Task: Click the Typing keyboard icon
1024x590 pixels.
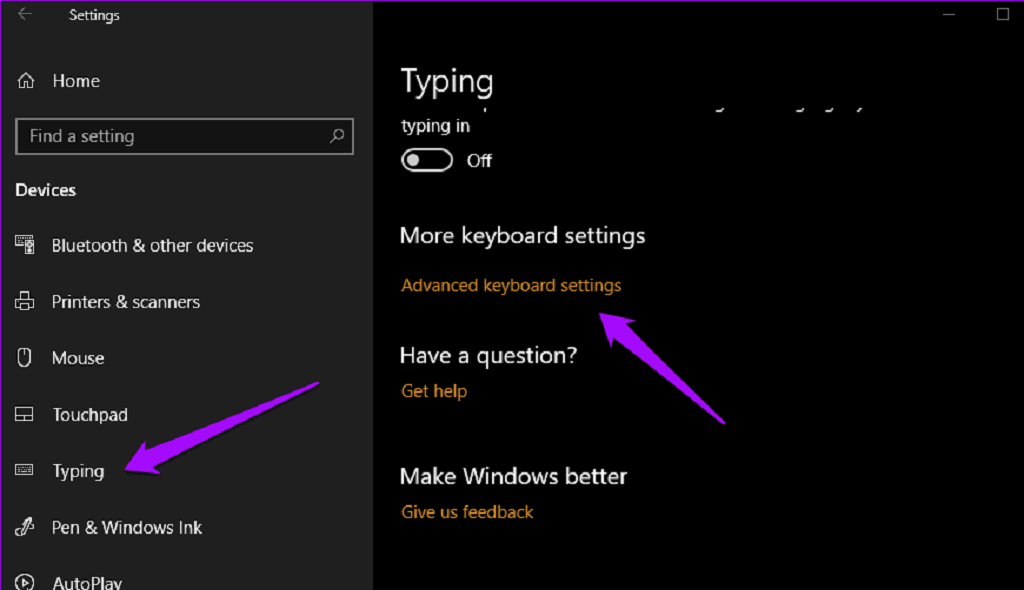Action: (24, 470)
